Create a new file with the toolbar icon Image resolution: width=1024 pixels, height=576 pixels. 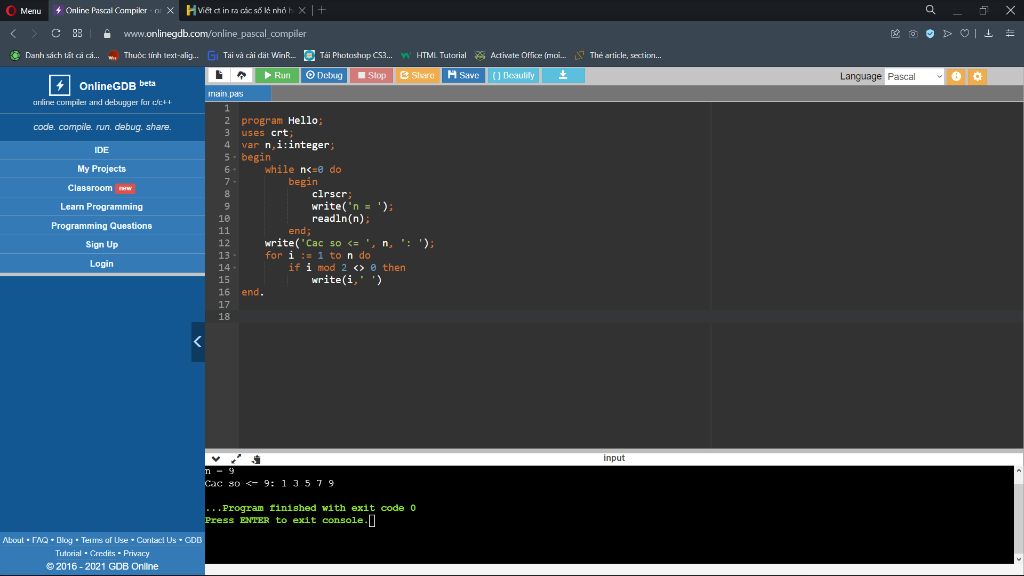point(219,76)
